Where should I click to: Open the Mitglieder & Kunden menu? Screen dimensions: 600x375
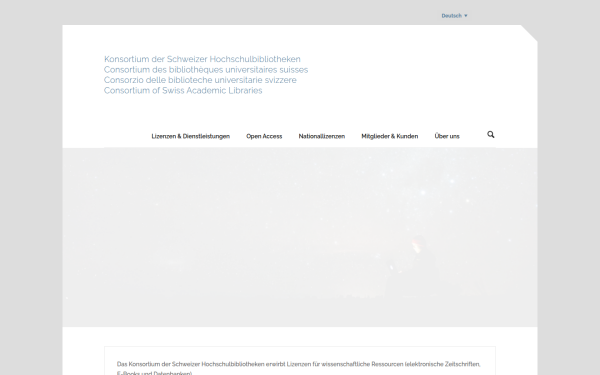coord(390,136)
